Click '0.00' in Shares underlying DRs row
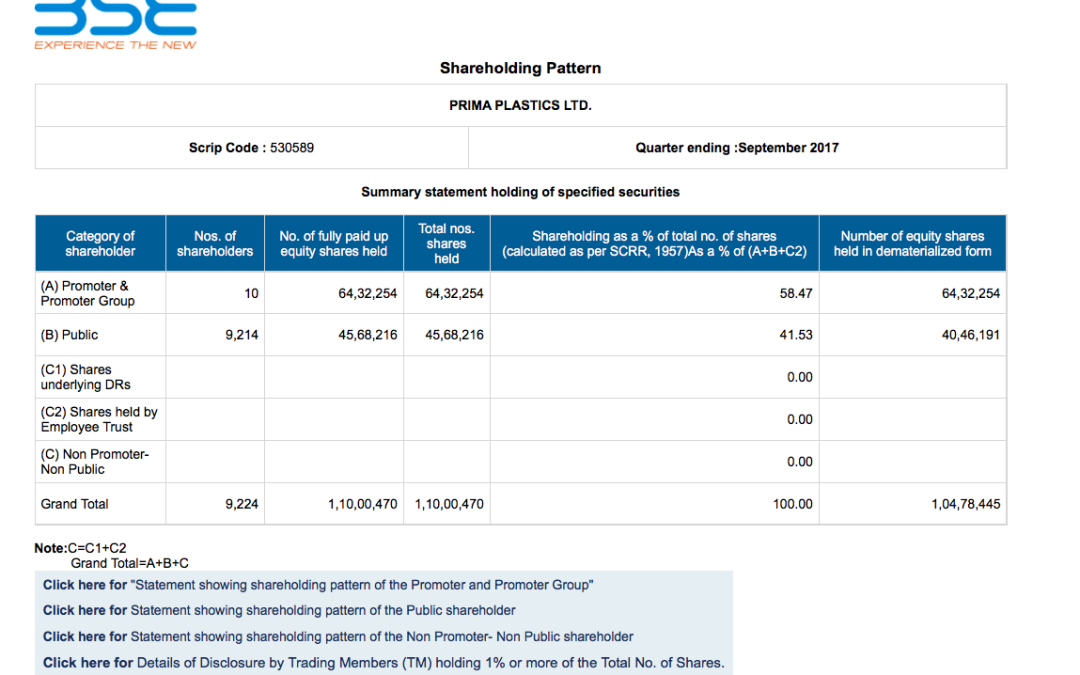Image resolution: width=1080 pixels, height=675 pixels. tap(800, 377)
